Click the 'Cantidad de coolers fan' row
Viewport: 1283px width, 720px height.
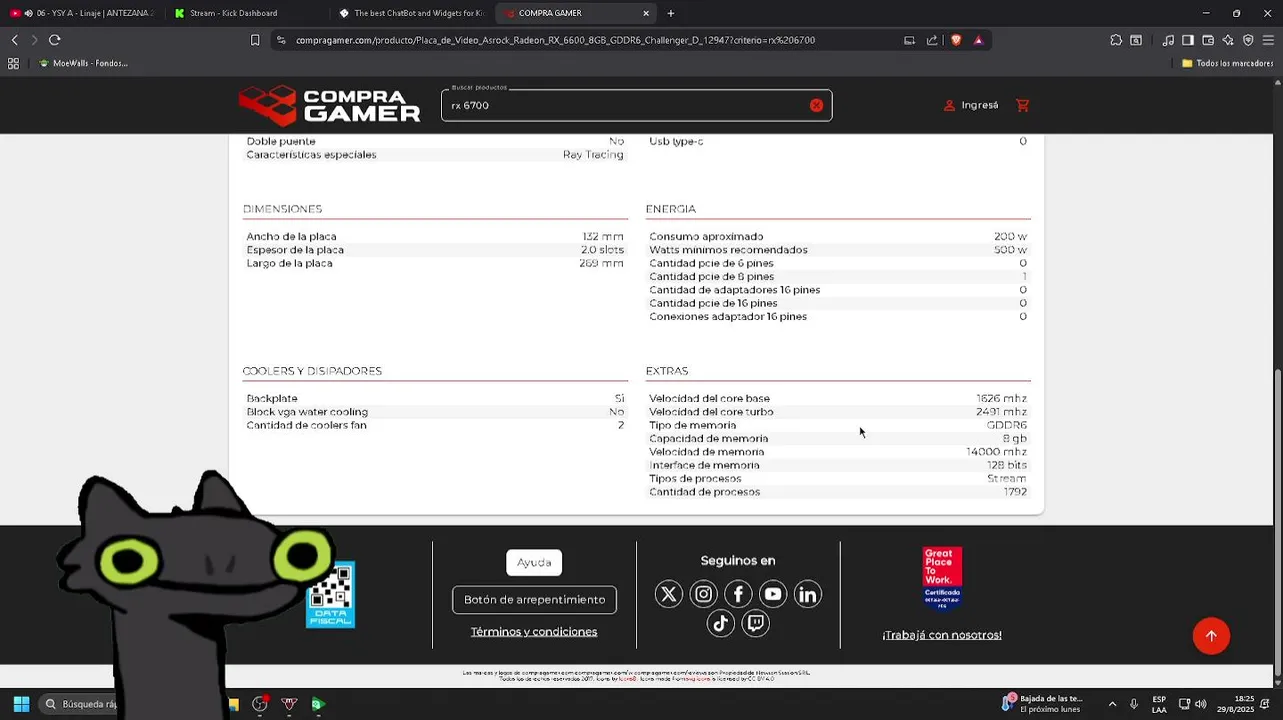435,425
